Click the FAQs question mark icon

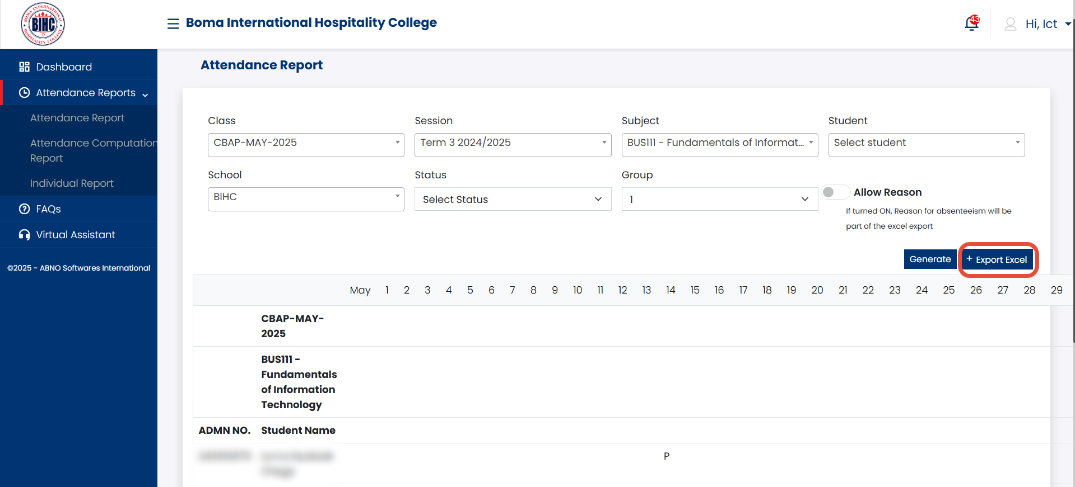pos(25,209)
